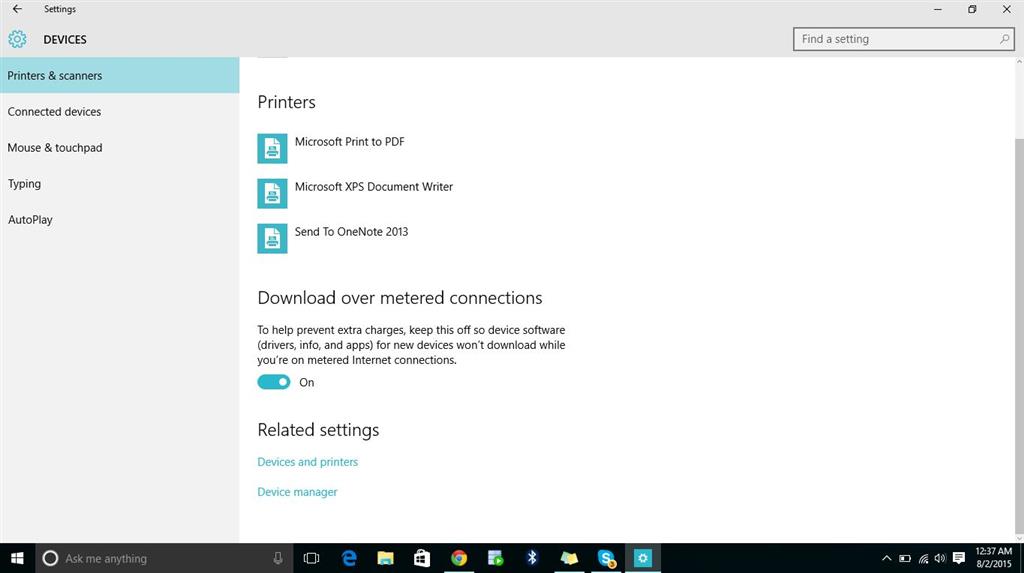Image resolution: width=1024 pixels, height=573 pixels.
Task: Open the Windows Start menu
Action: [18, 558]
